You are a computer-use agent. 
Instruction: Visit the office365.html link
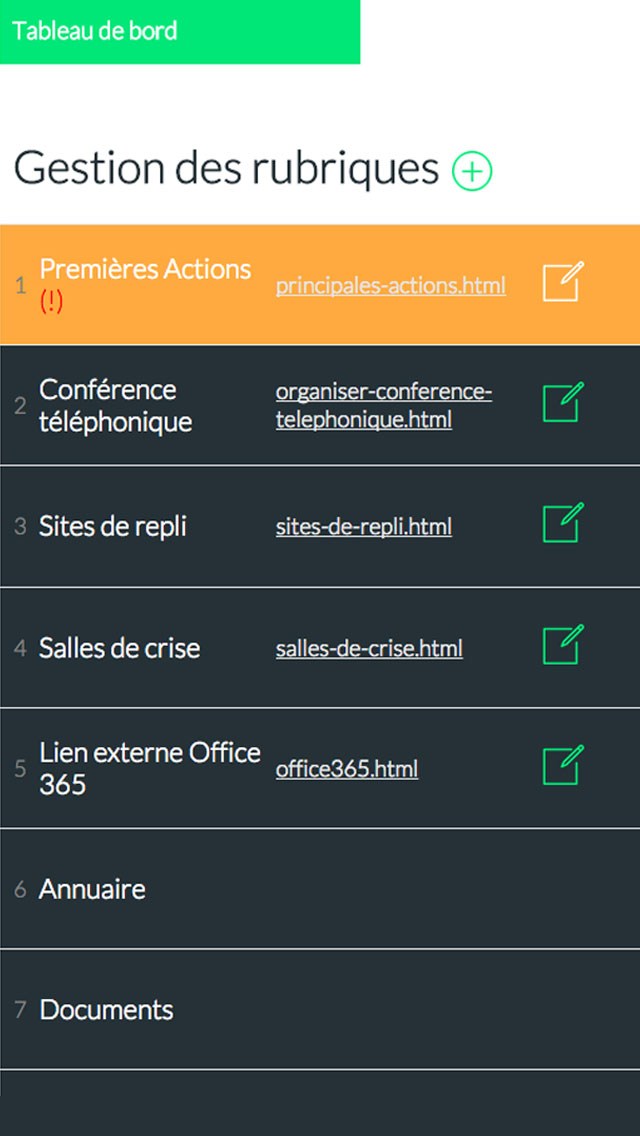(346, 769)
